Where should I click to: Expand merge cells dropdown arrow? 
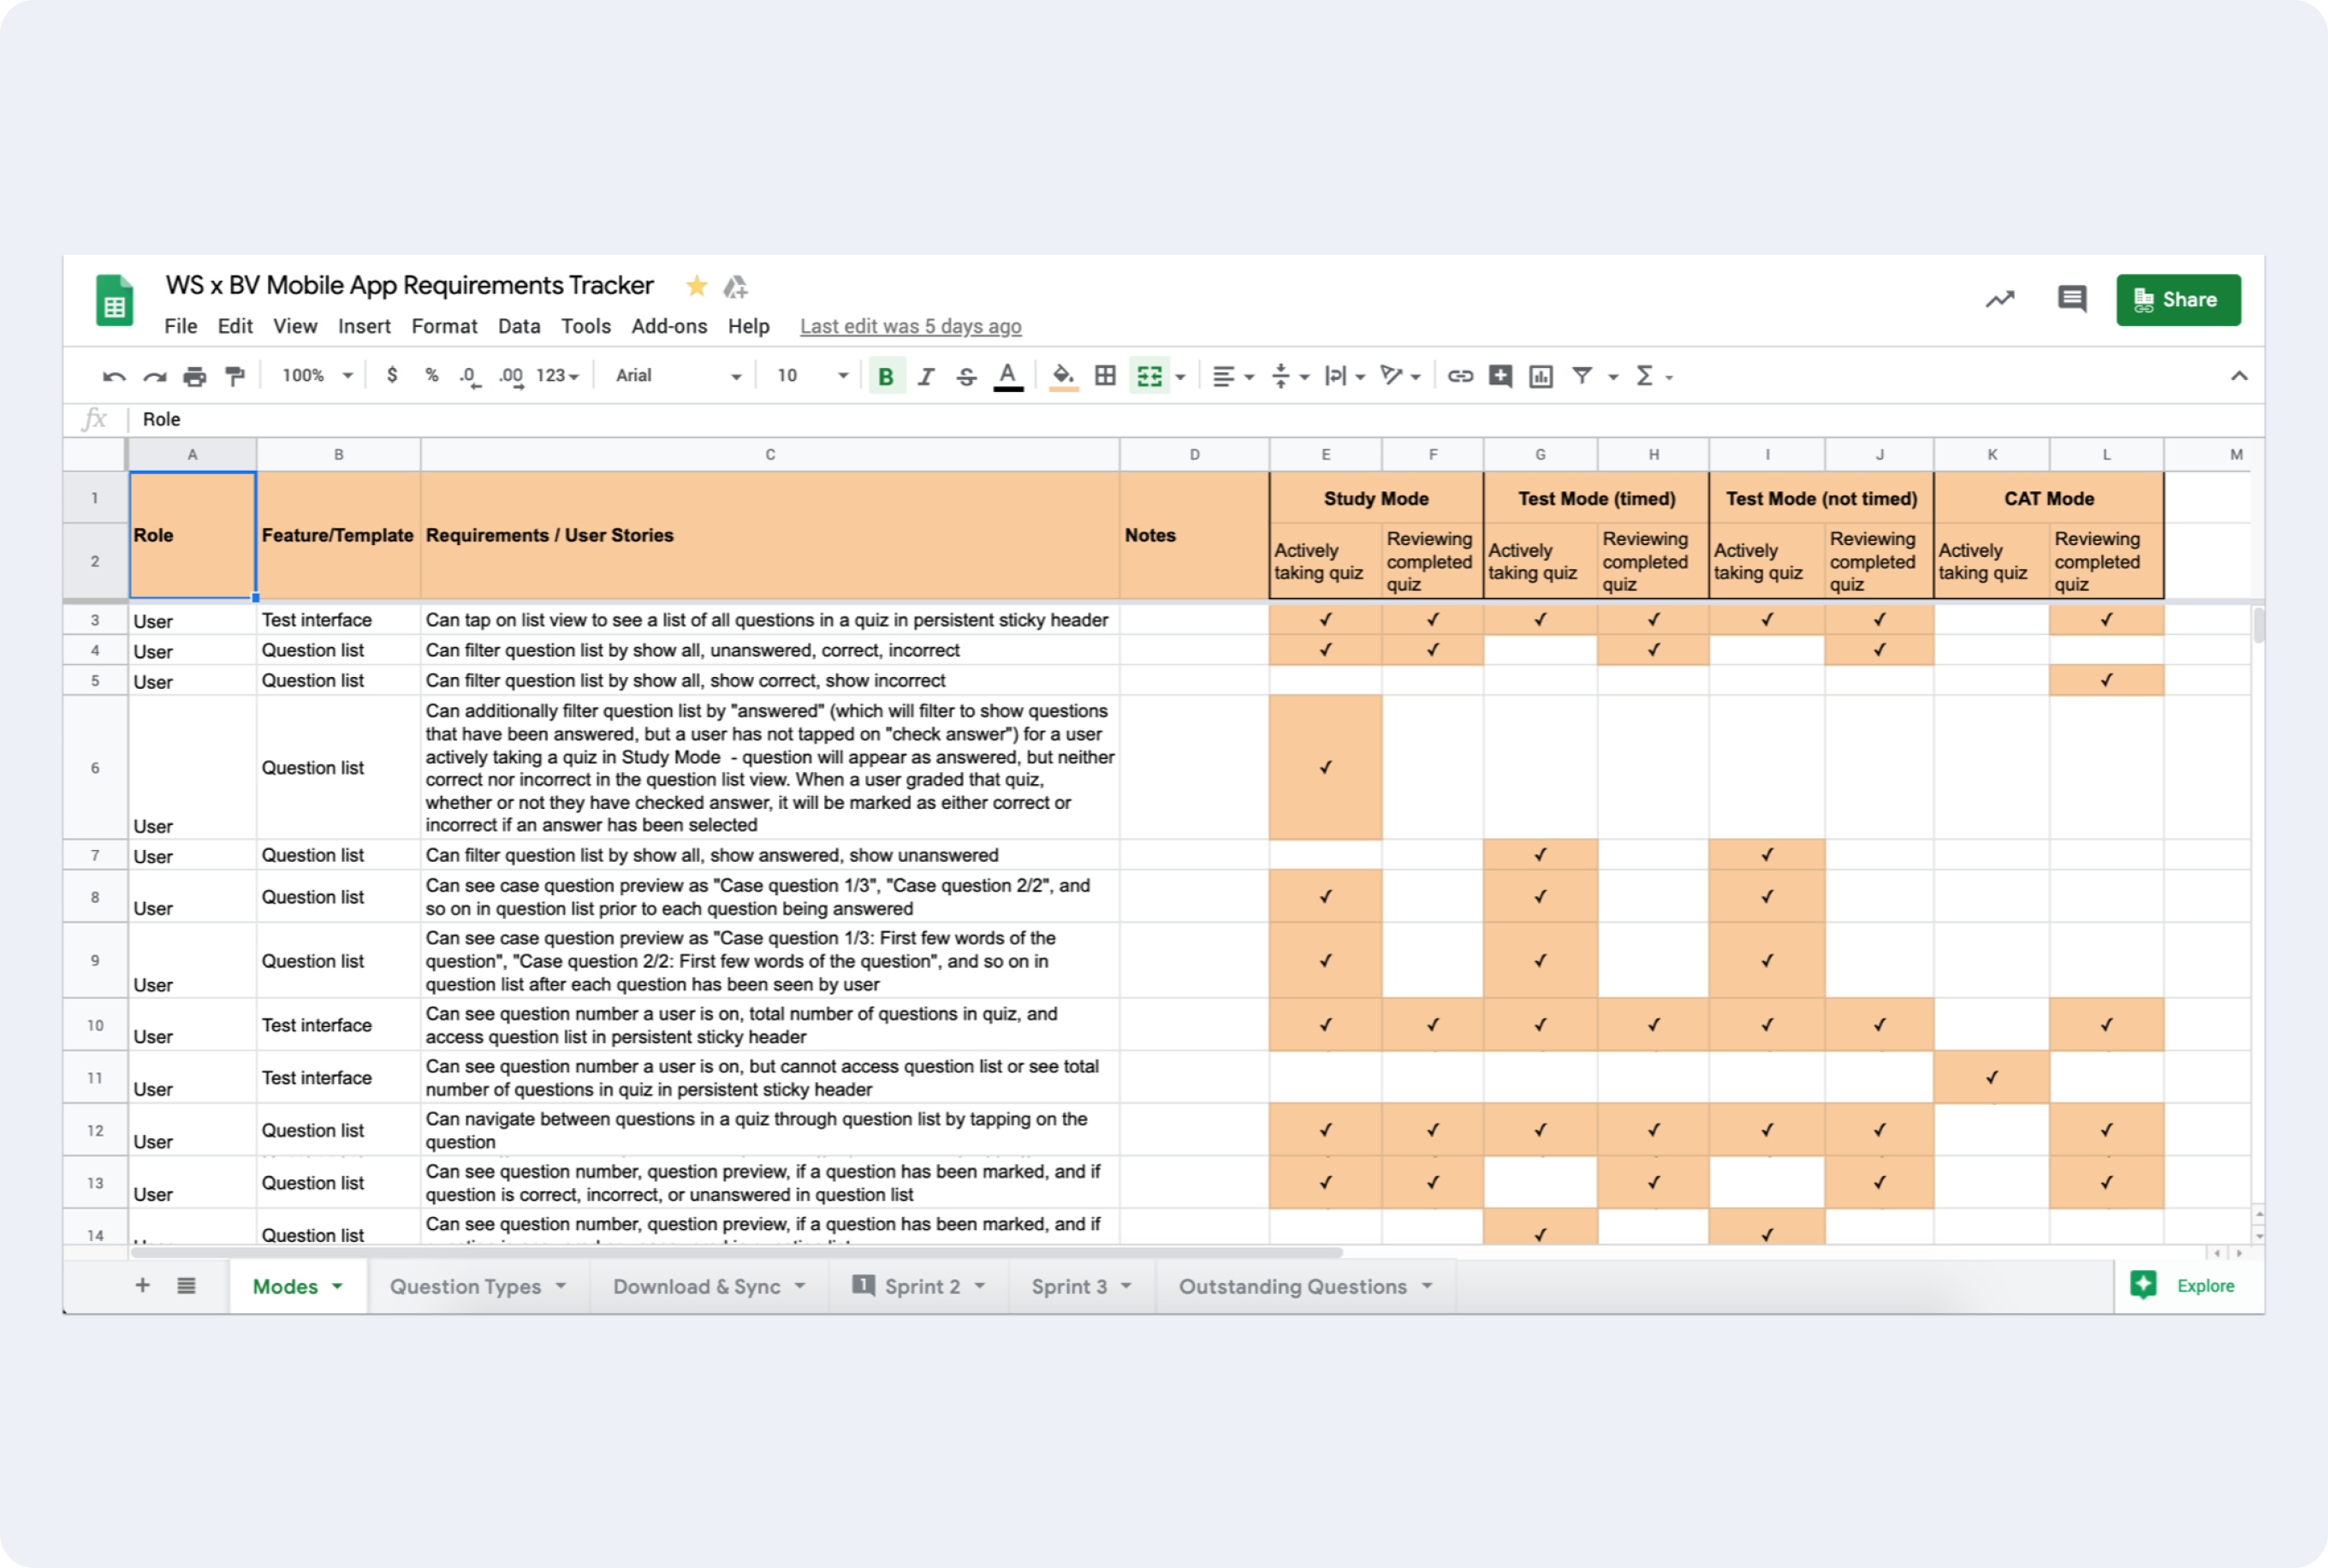point(1181,377)
